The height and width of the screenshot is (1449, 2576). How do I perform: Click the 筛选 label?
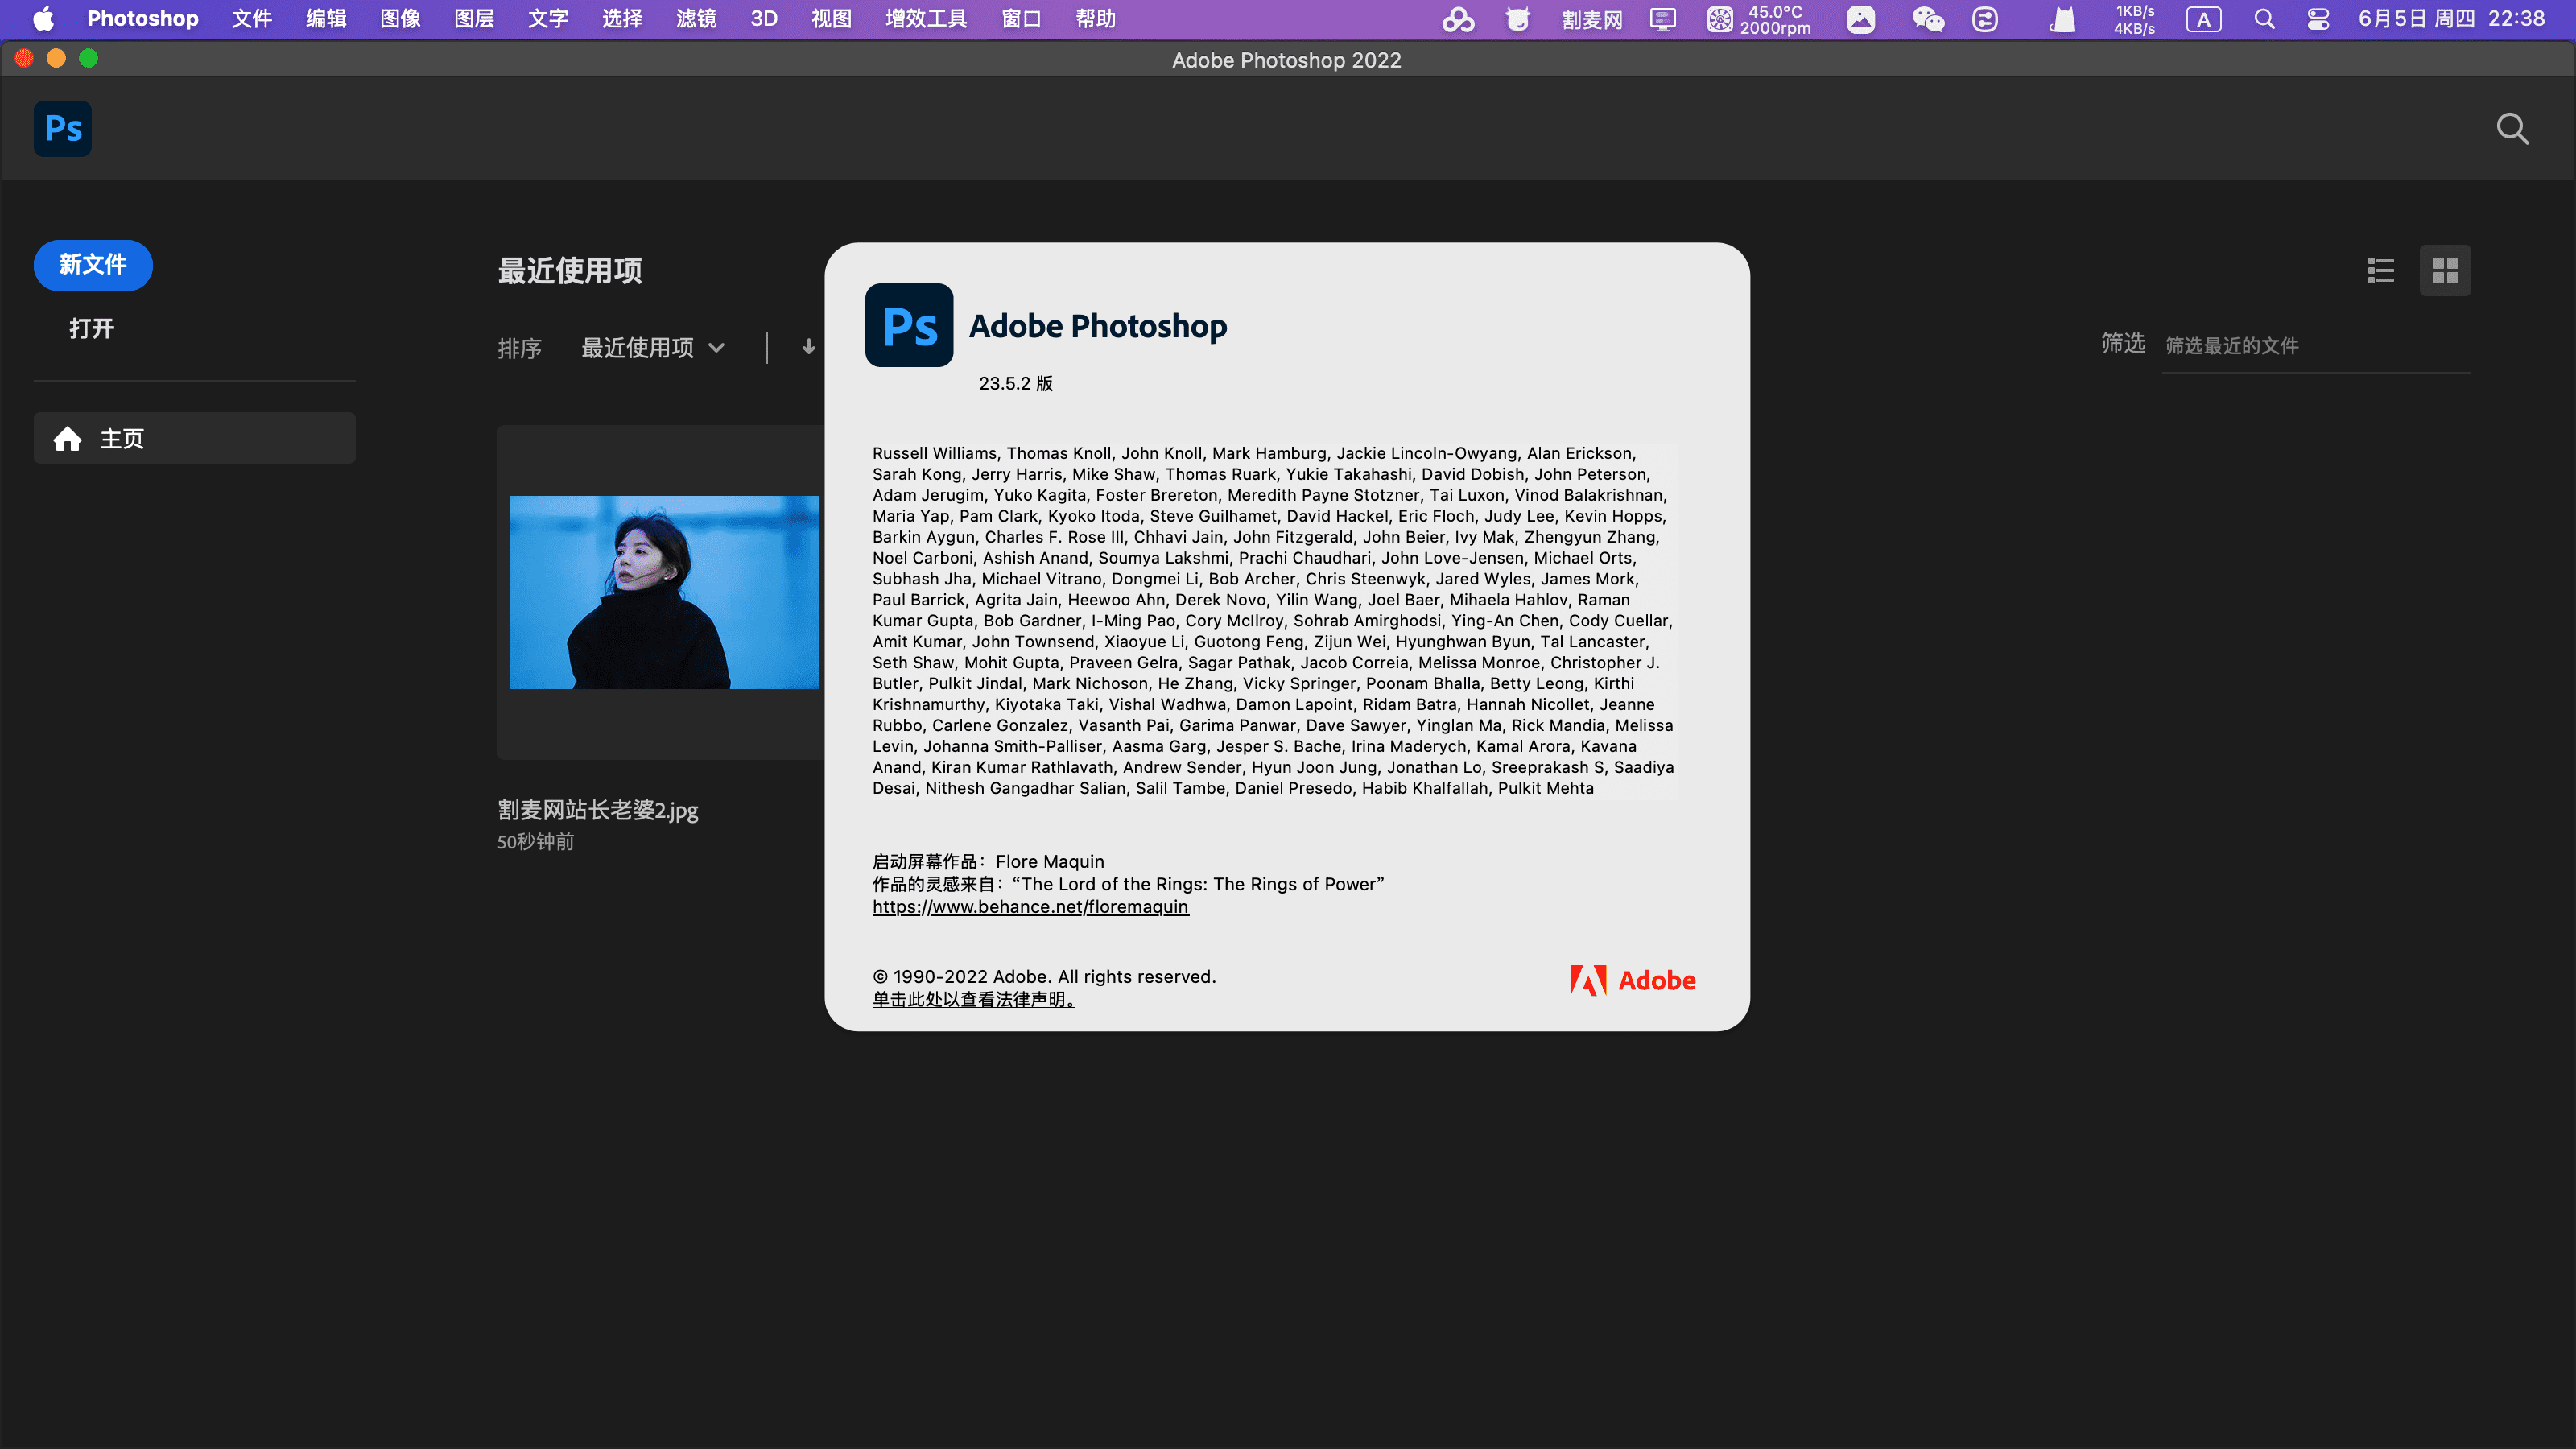pyautogui.click(x=2123, y=344)
